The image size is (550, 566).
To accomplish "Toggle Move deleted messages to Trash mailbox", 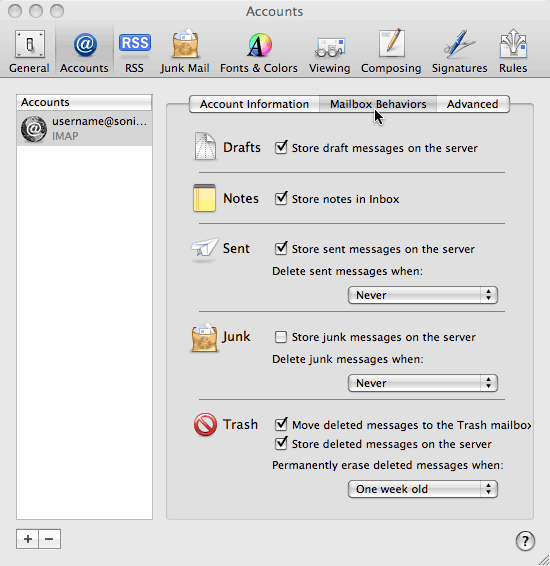I will 281,424.
